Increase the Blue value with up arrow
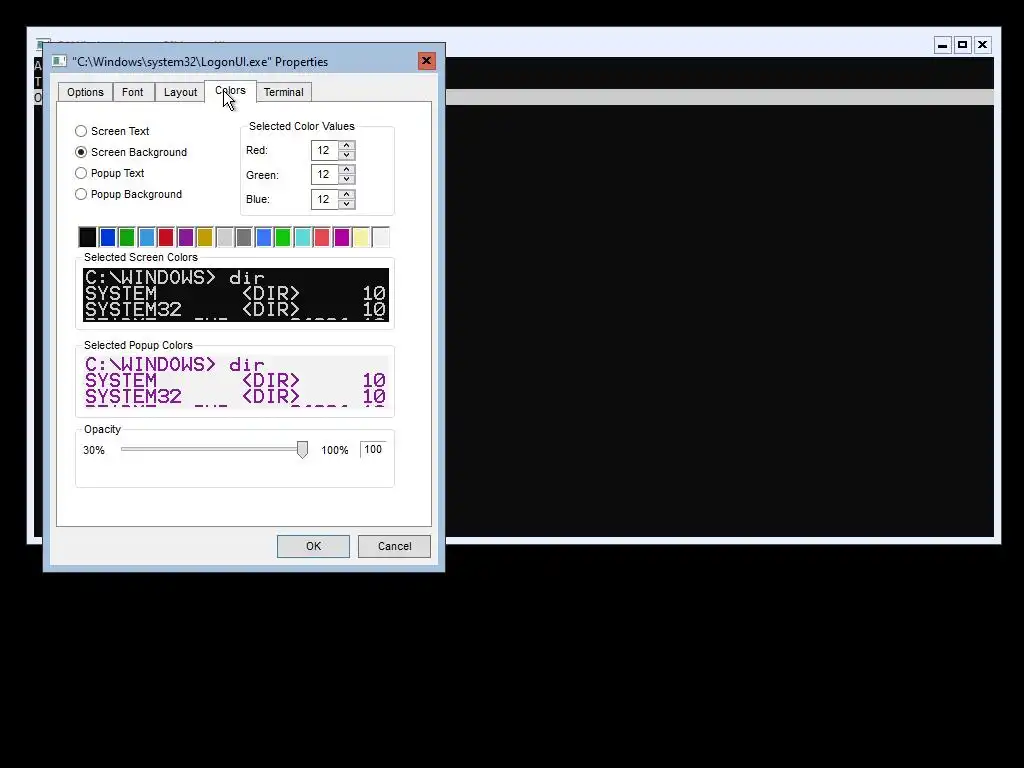The width and height of the screenshot is (1024, 768). tap(347, 194)
